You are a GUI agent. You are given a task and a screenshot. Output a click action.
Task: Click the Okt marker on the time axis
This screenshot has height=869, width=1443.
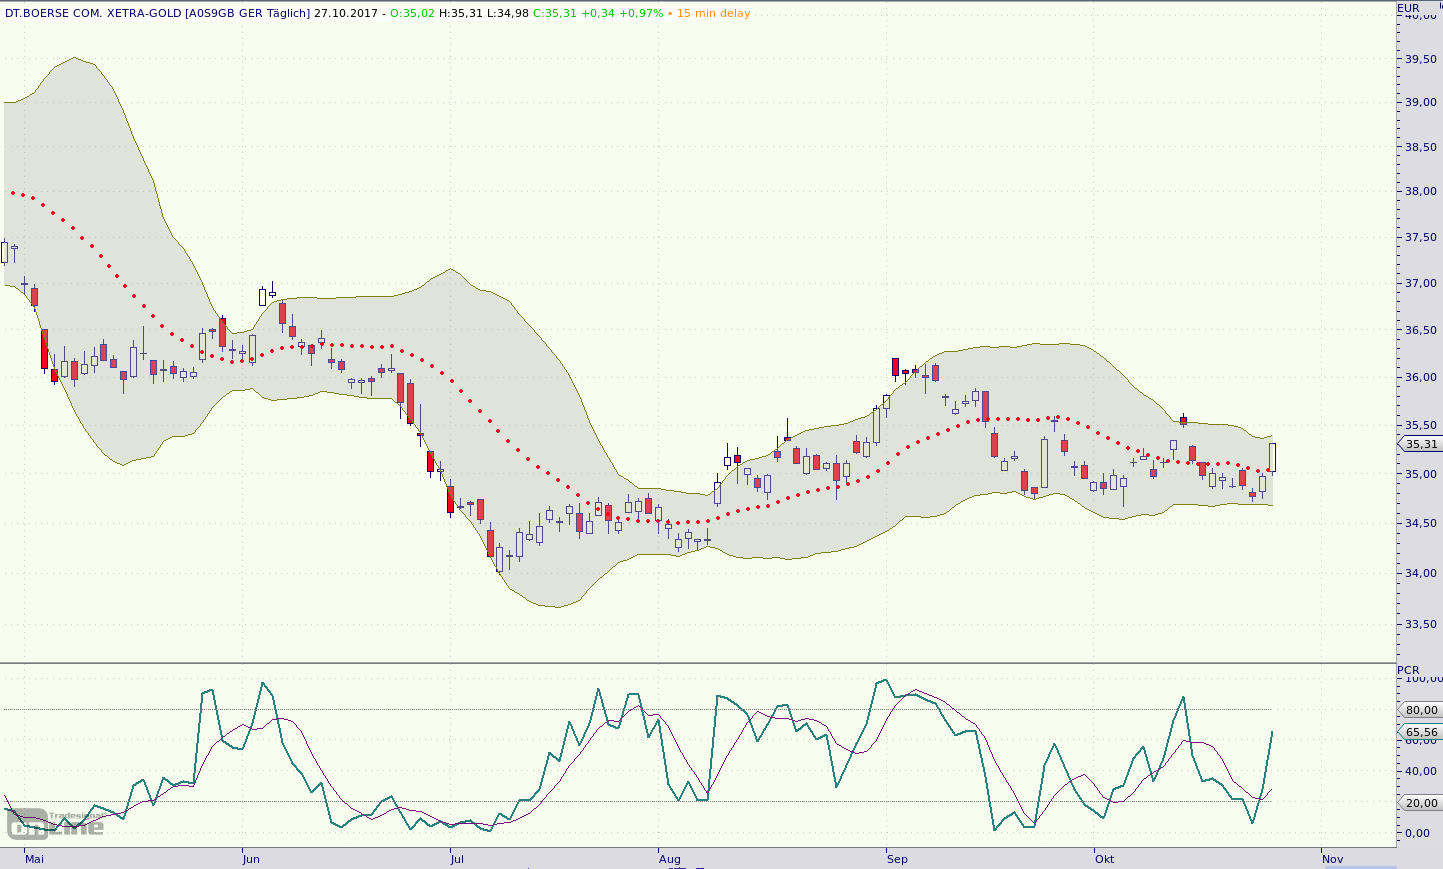pos(1104,859)
